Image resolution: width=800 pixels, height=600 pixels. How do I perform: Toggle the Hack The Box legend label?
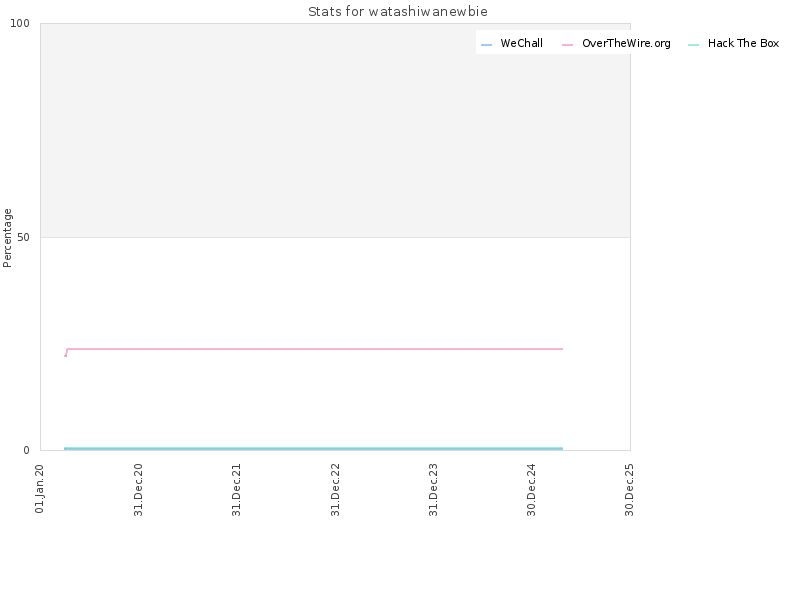coord(743,43)
